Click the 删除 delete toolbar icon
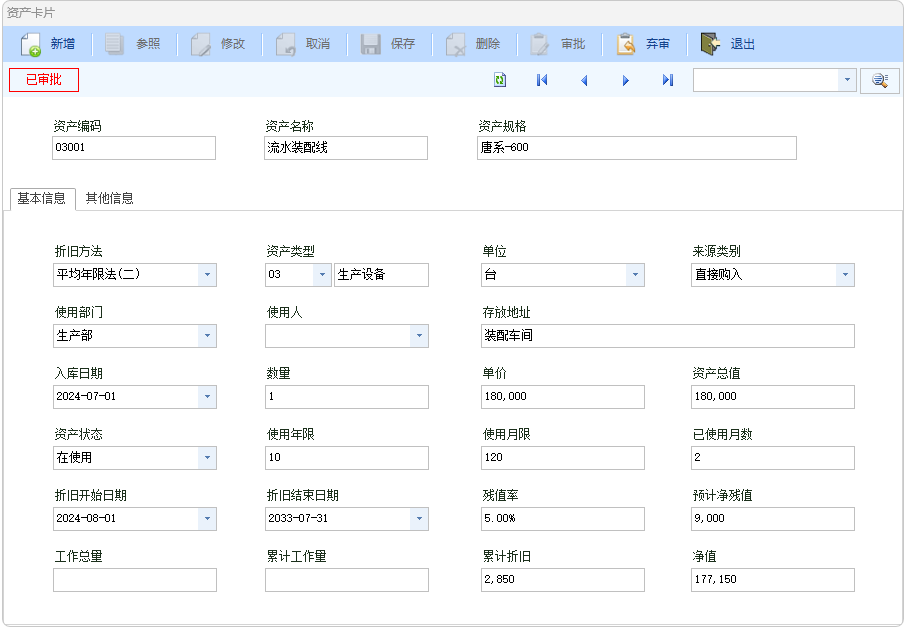Image resolution: width=906 pixels, height=629 pixels. (x=455, y=44)
